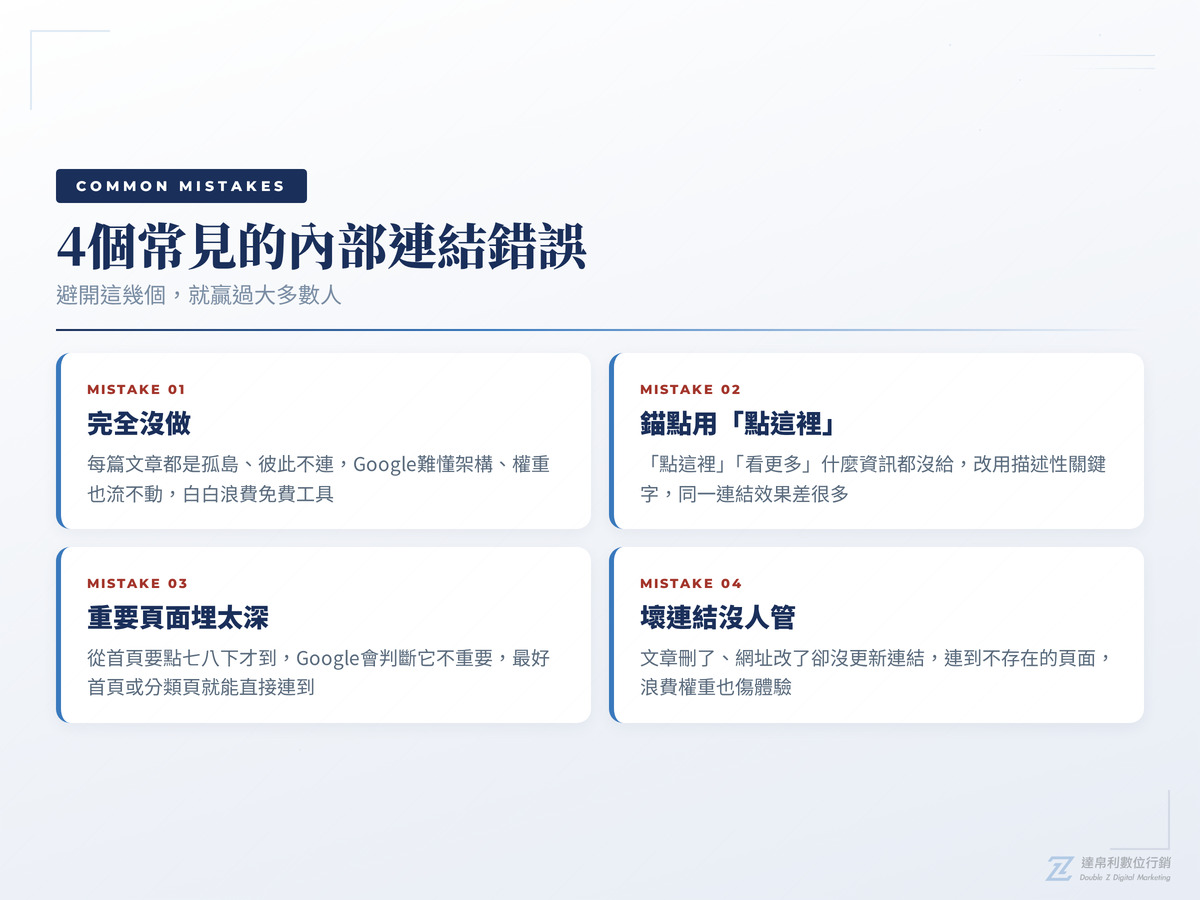Select the card title 錨點用「點這裡」
The image size is (1200, 900).
tap(738, 424)
